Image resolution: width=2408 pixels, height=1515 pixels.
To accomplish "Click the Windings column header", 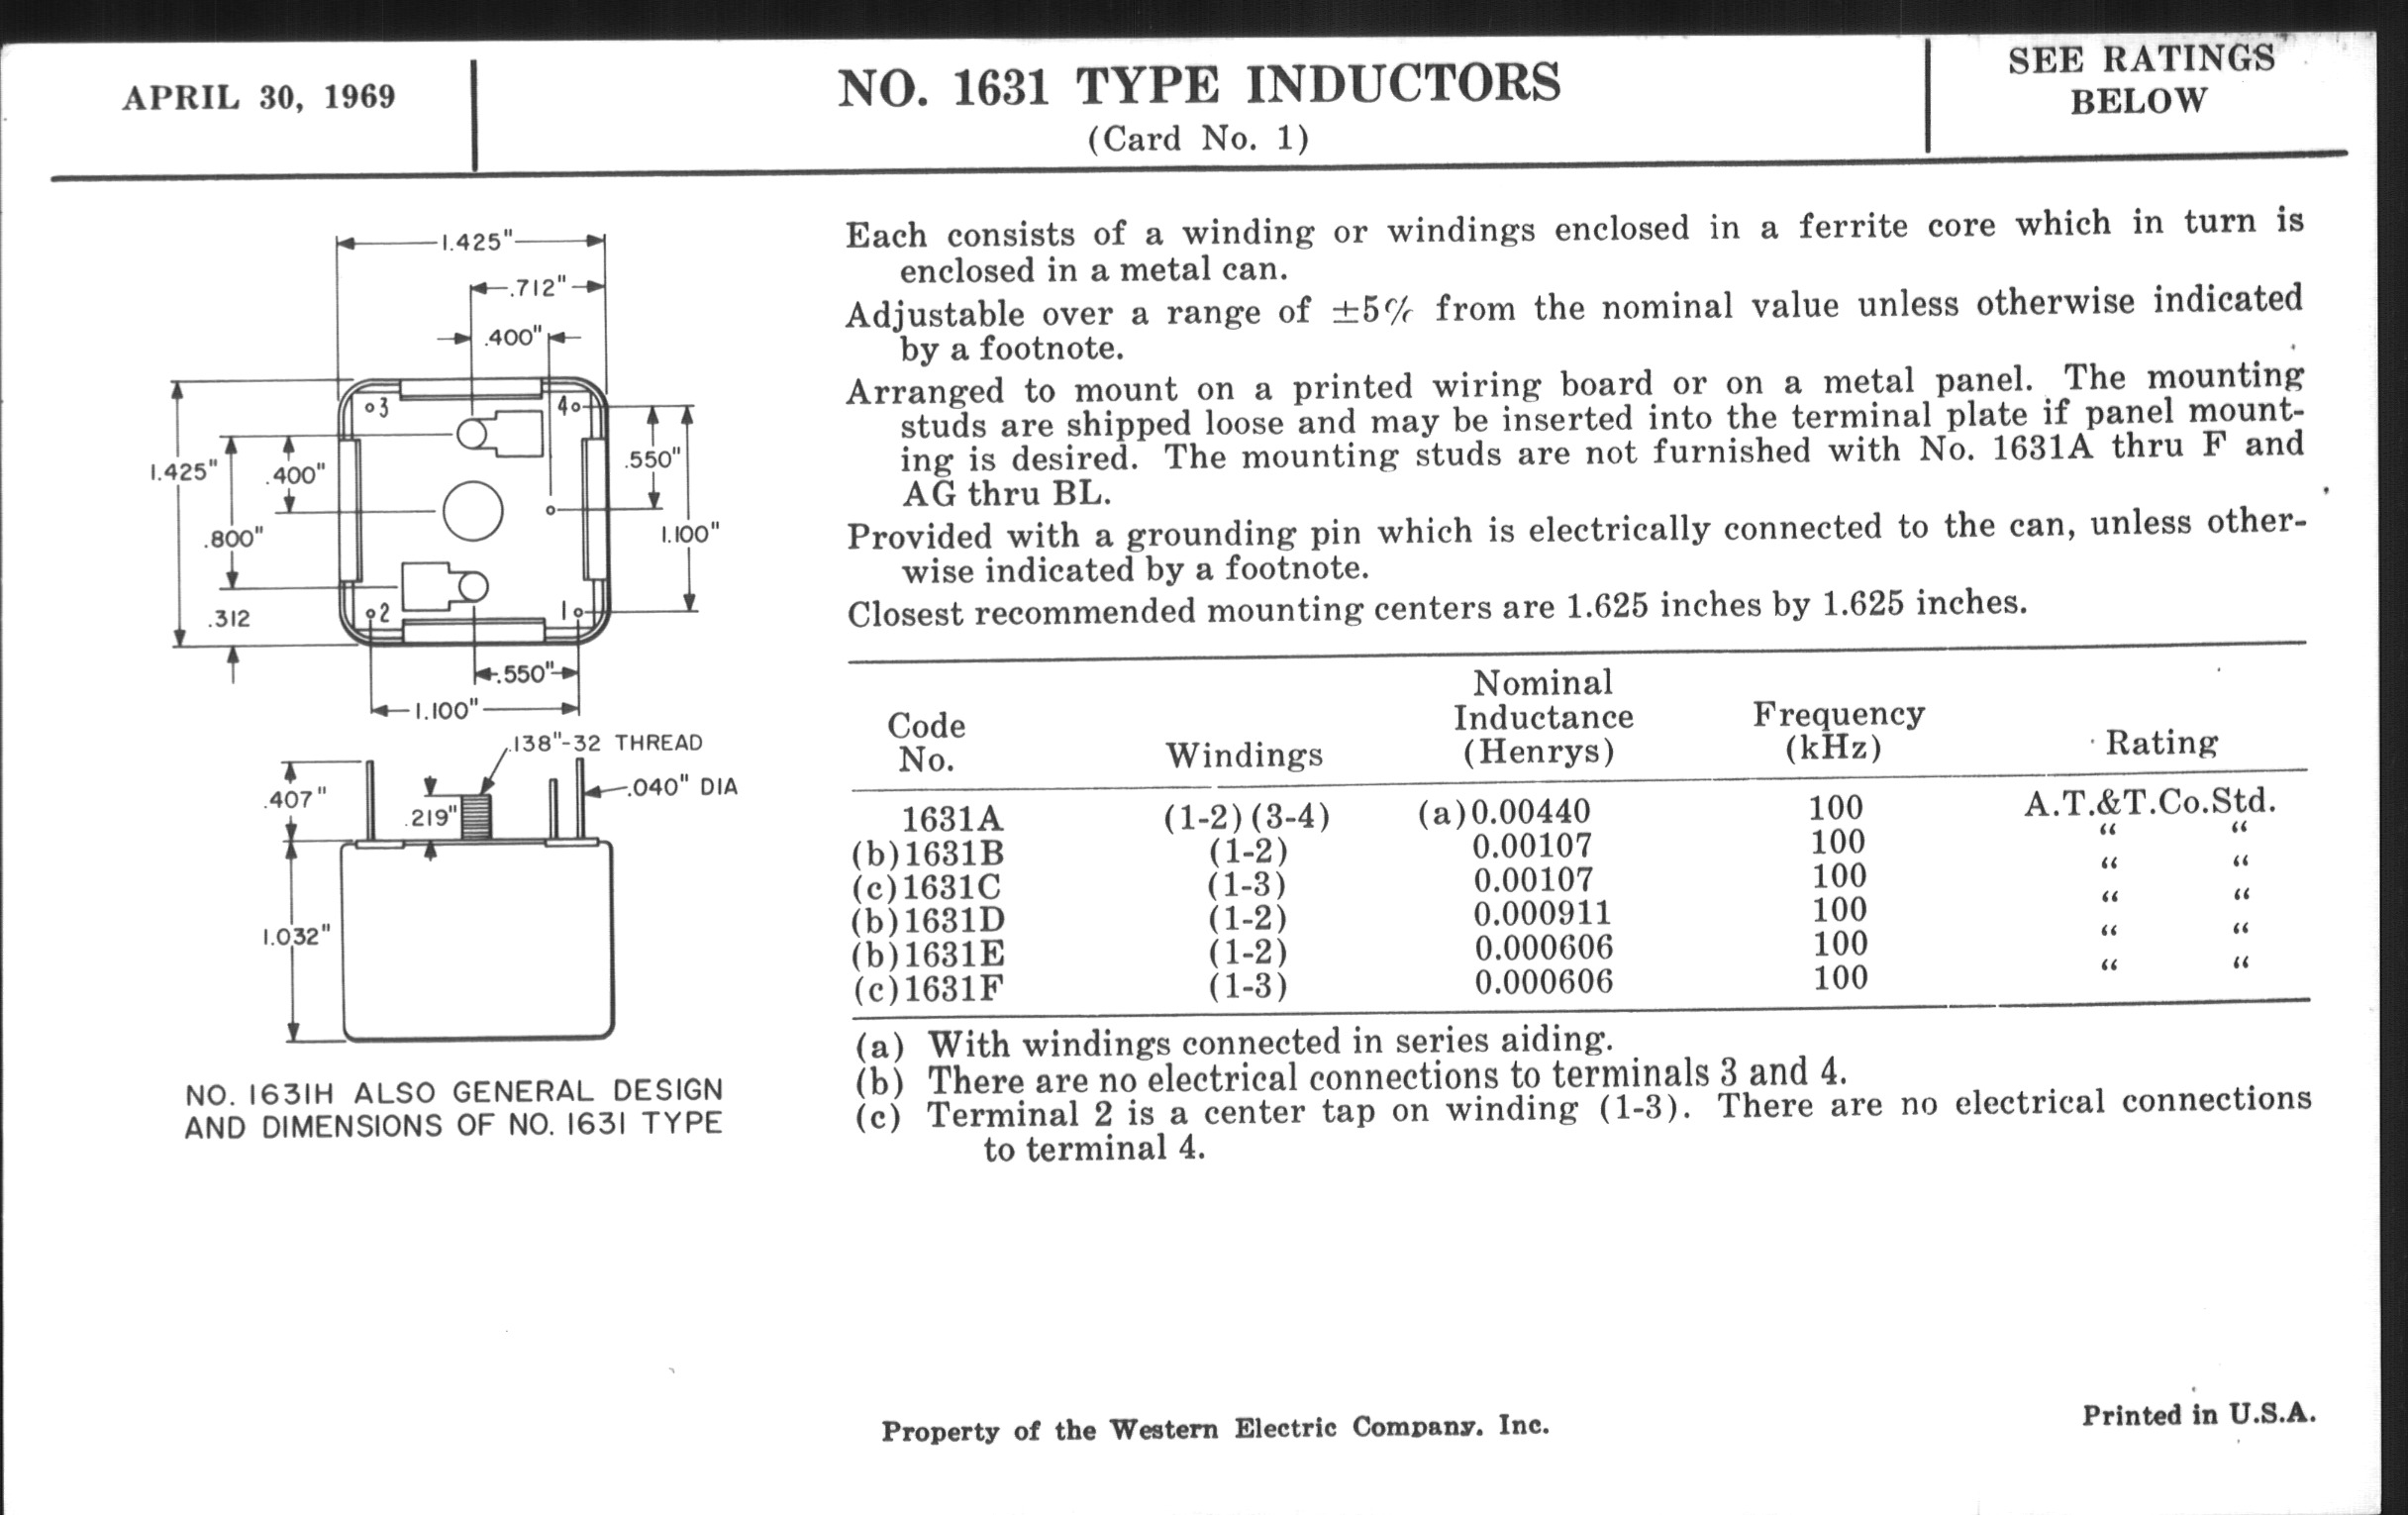I will pyautogui.click(x=1244, y=755).
